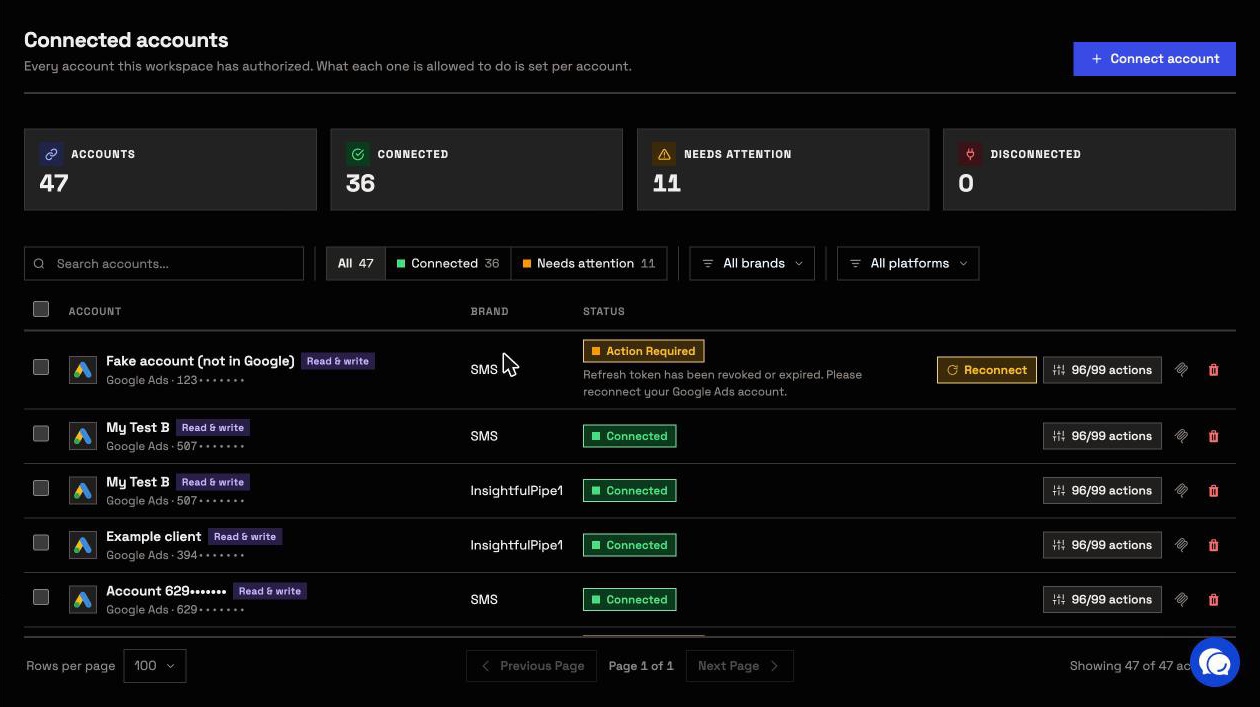
Task: Select the Needs attention 11 filter tab
Action: point(589,264)
